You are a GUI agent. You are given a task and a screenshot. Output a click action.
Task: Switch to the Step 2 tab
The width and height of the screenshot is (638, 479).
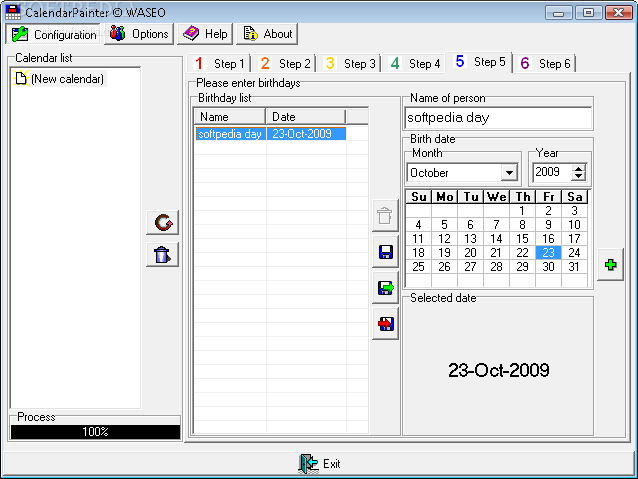coord(284,63)
